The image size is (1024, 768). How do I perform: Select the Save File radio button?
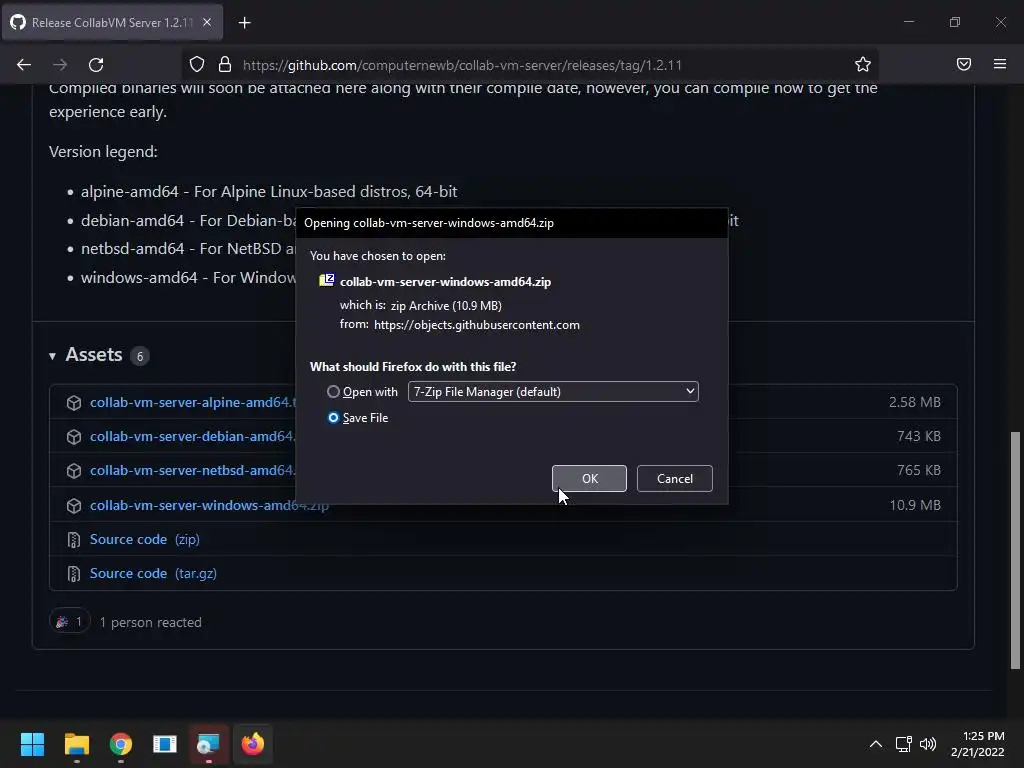pos(333,418)
